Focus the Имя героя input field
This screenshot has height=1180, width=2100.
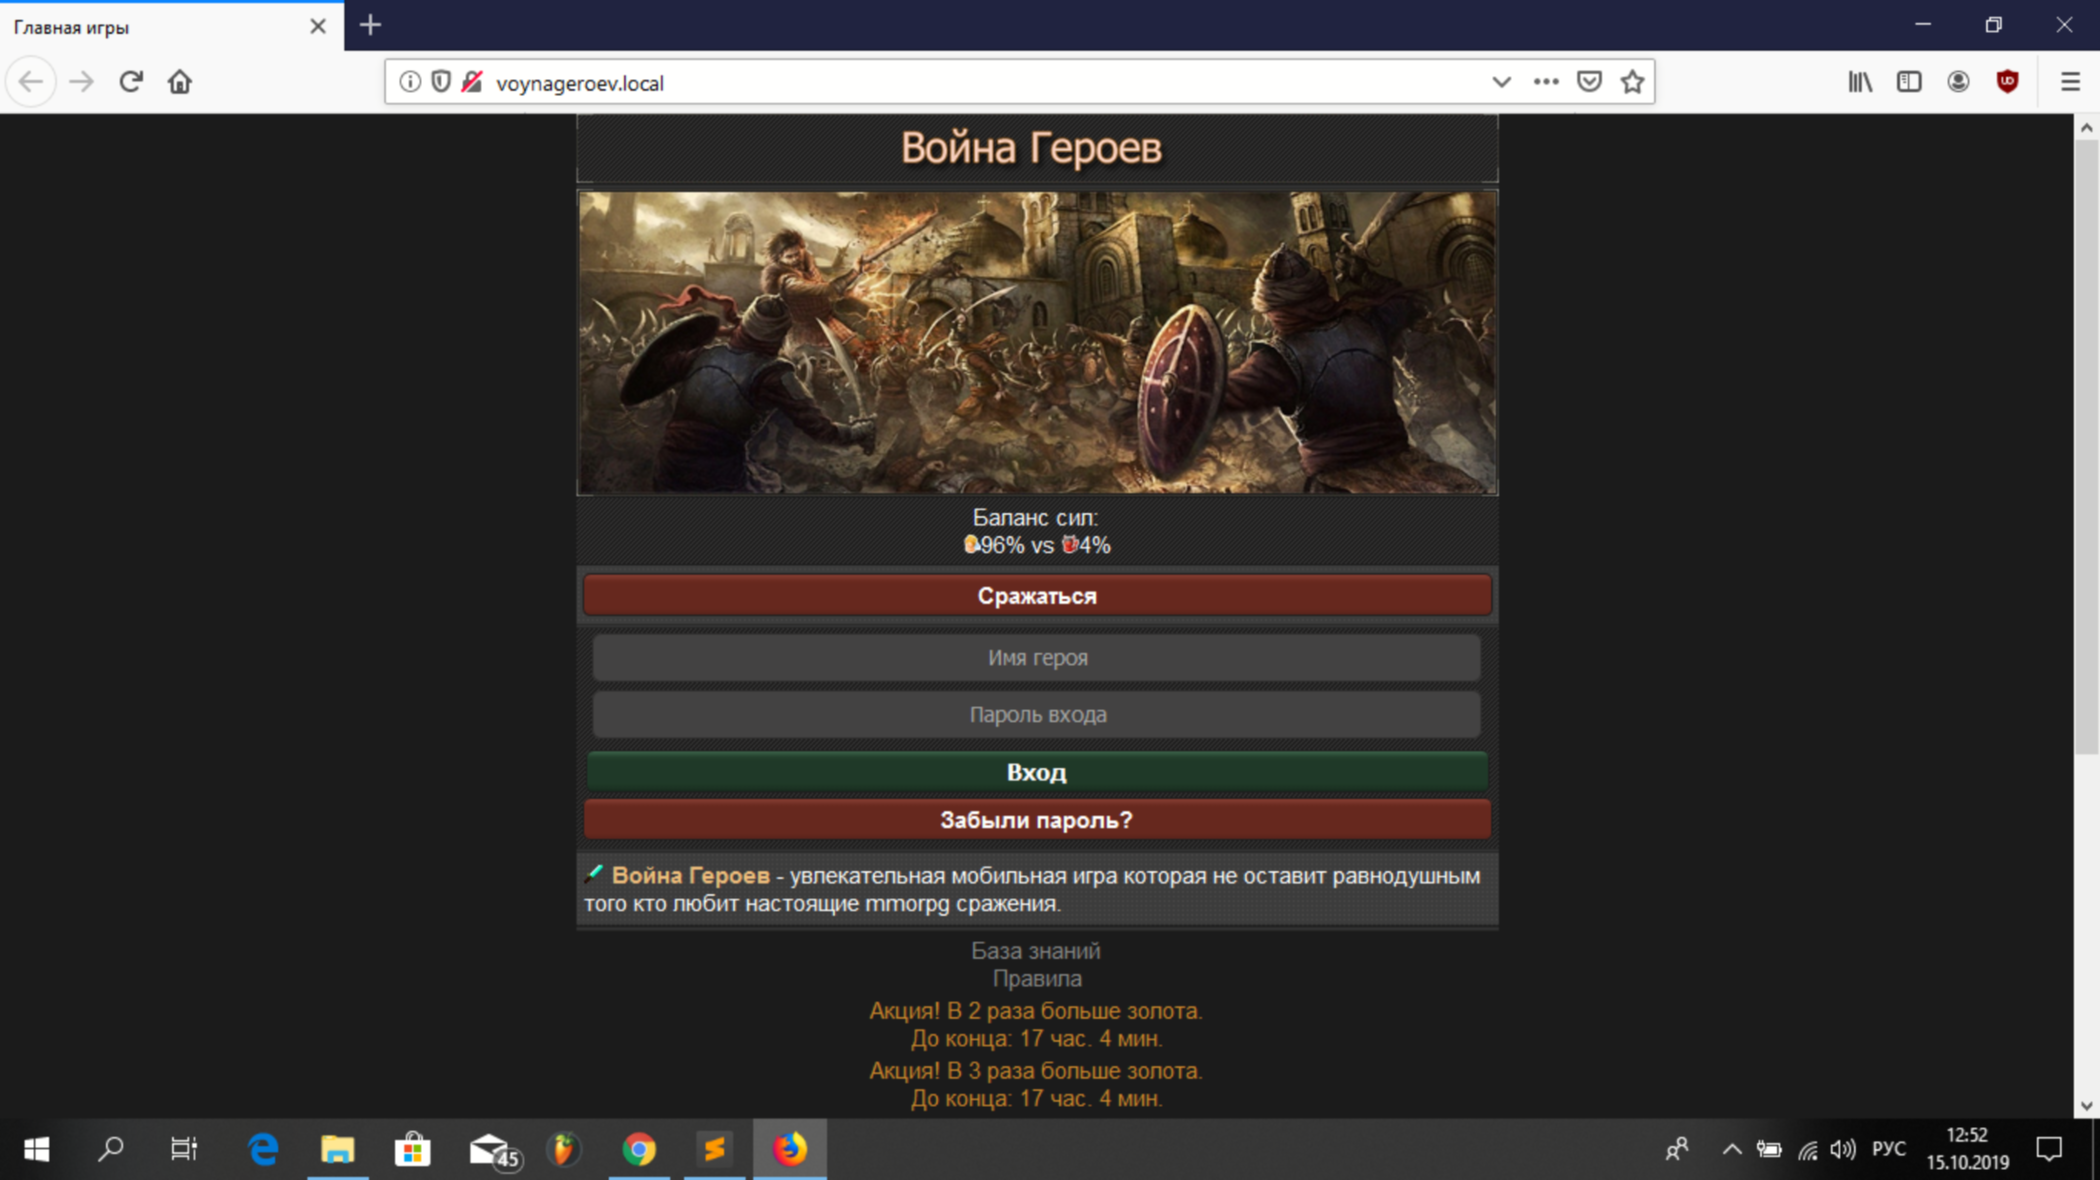[x=1036, y=658]
